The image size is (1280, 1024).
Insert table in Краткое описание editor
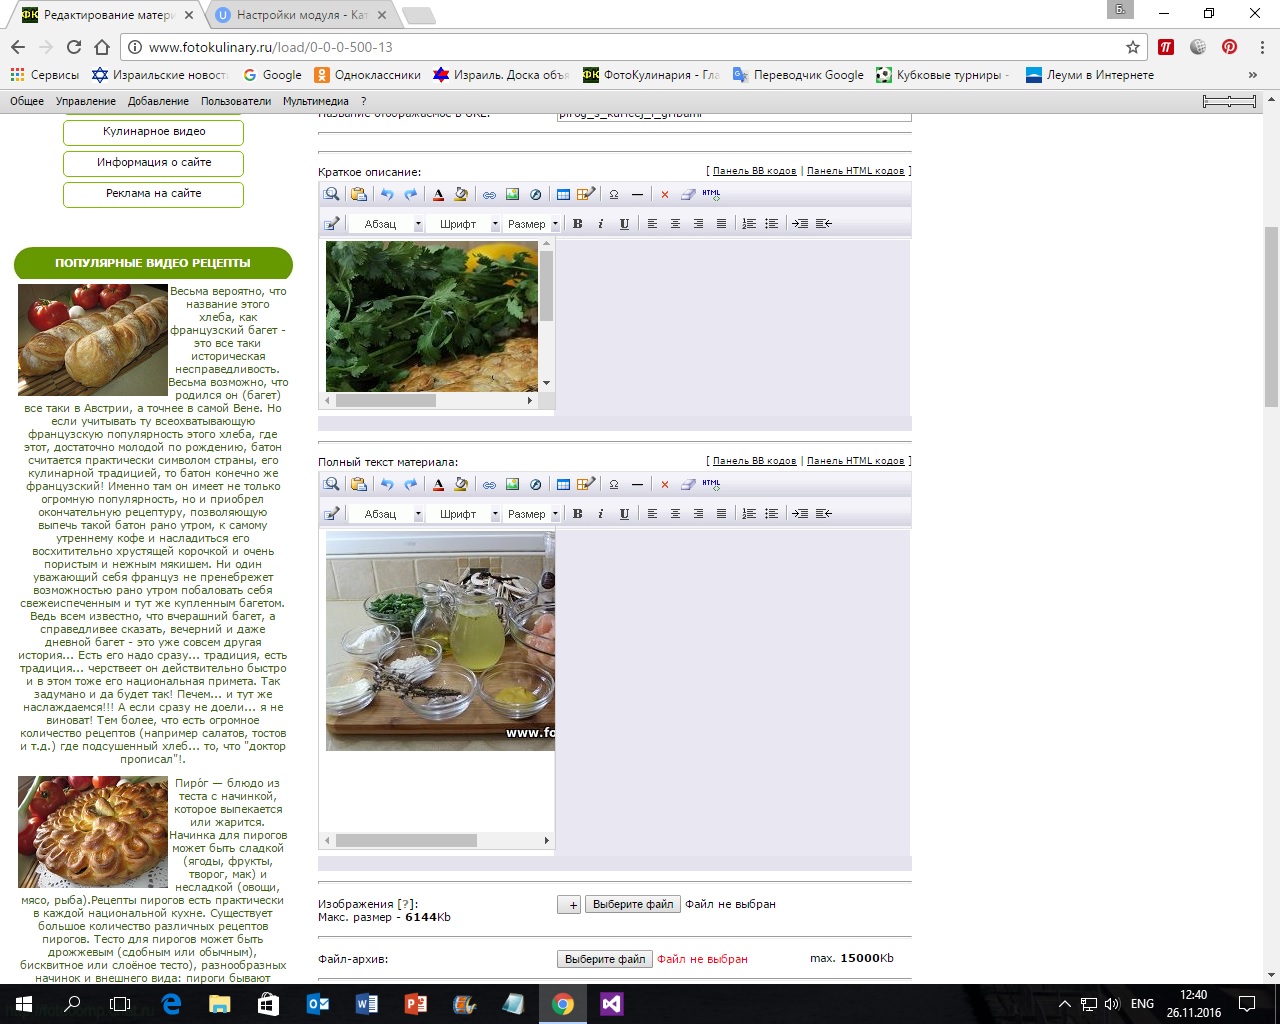click(x=563, y=194)
